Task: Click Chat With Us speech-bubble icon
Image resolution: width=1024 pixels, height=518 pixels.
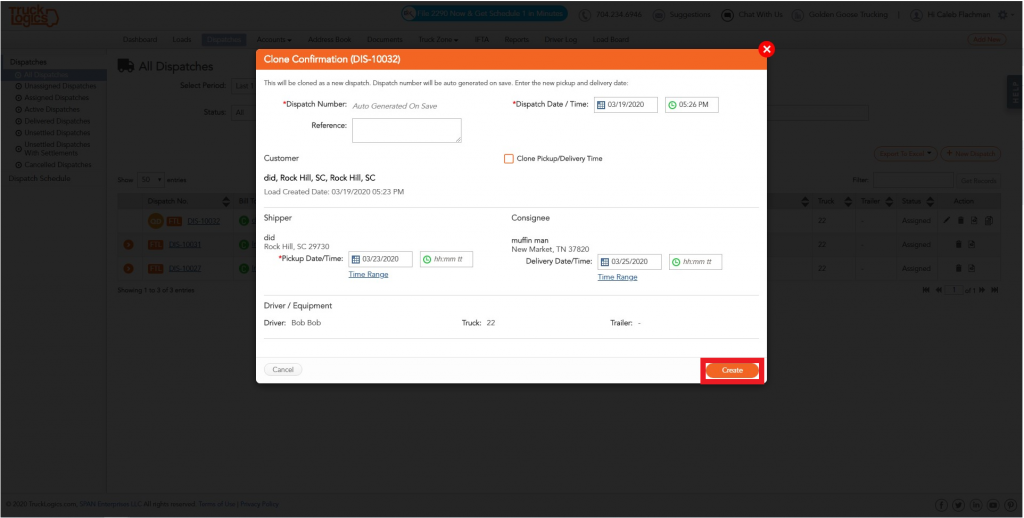Action: (x=727, y=14)
